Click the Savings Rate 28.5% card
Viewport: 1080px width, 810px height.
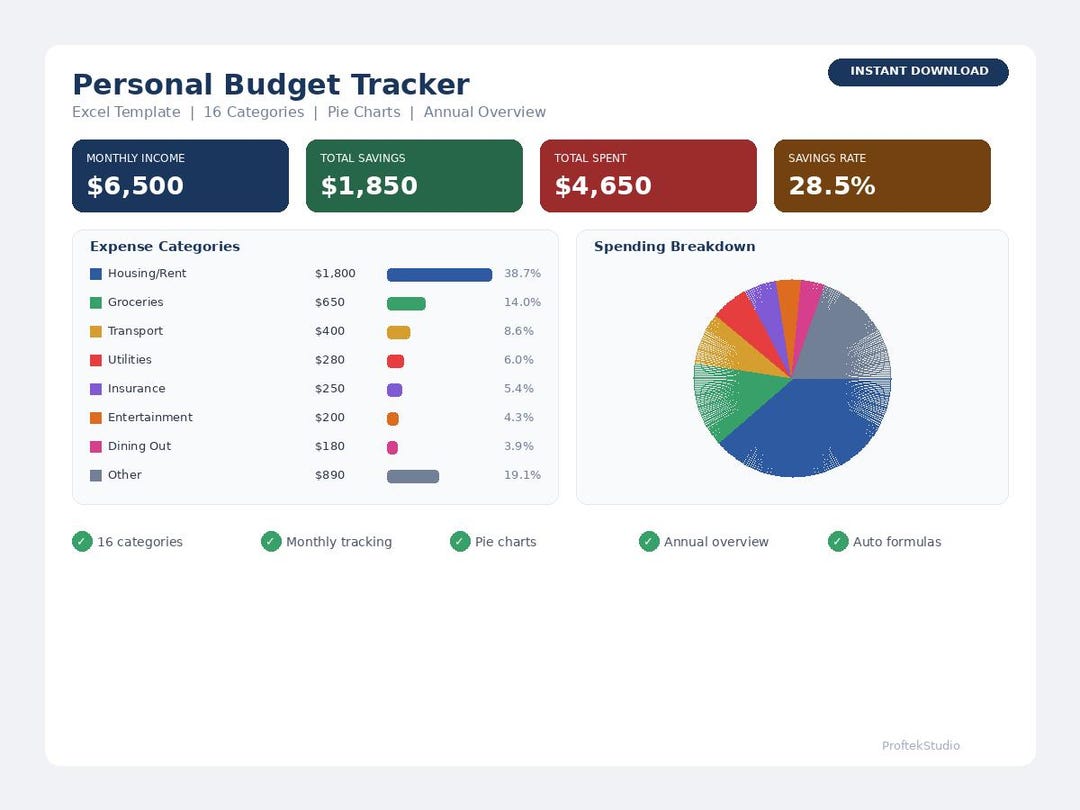[x=882, y=176]
